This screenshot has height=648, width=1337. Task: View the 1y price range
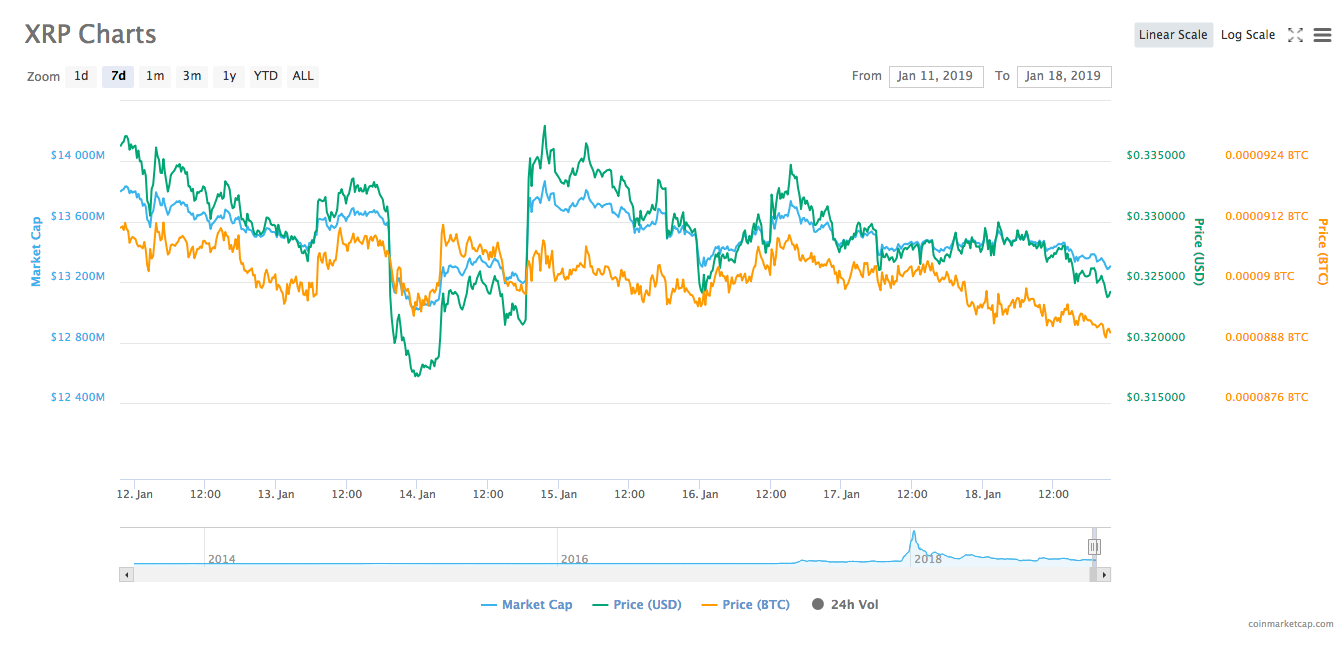[x=228, y=76]
